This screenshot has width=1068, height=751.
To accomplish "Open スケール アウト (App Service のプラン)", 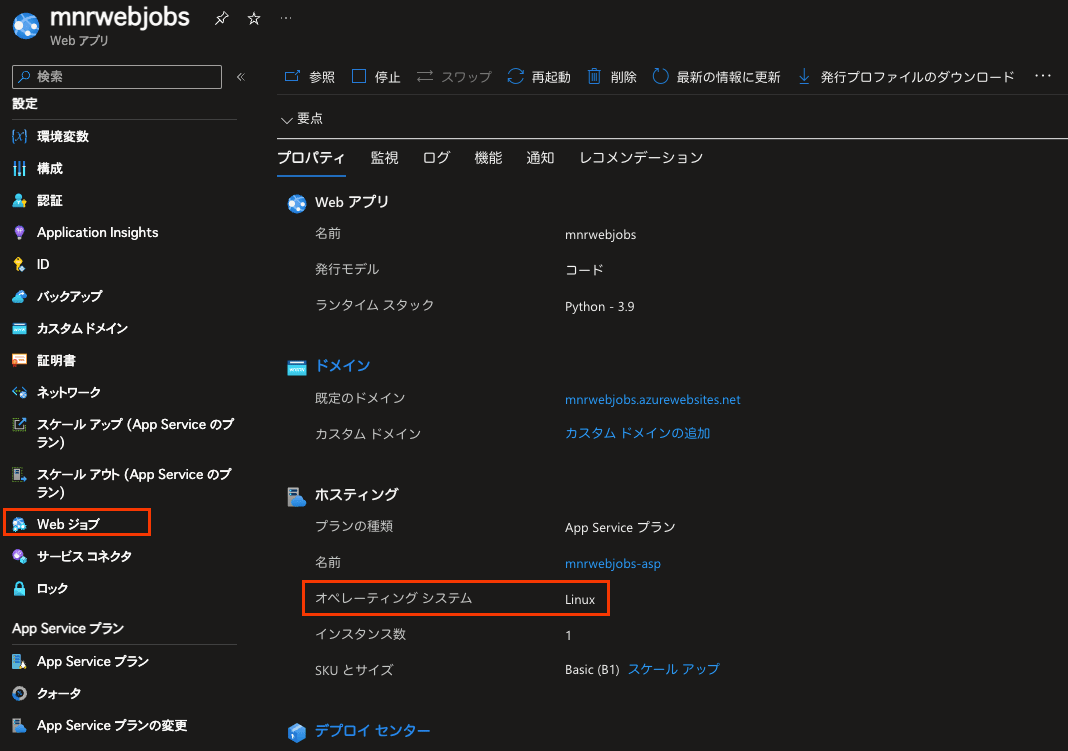I will pos(134,483).
